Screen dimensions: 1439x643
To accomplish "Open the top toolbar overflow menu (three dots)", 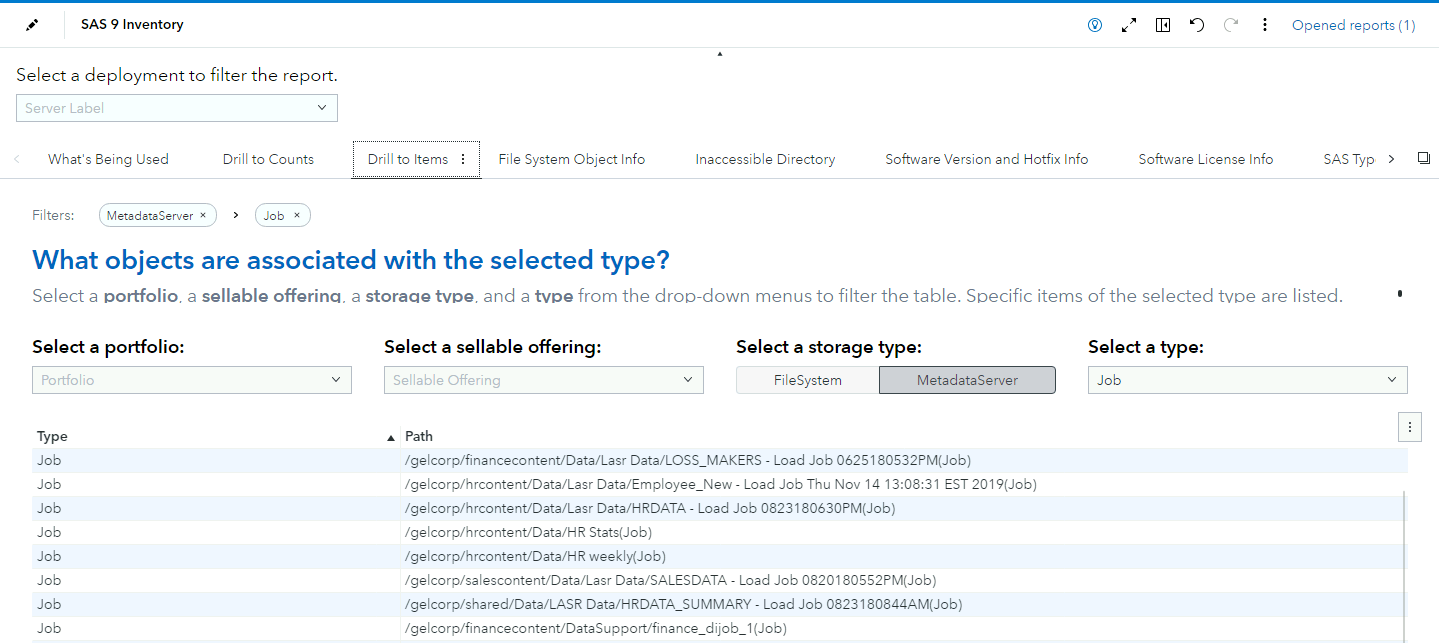I will pyautogui.click(x=1265, y=24).
